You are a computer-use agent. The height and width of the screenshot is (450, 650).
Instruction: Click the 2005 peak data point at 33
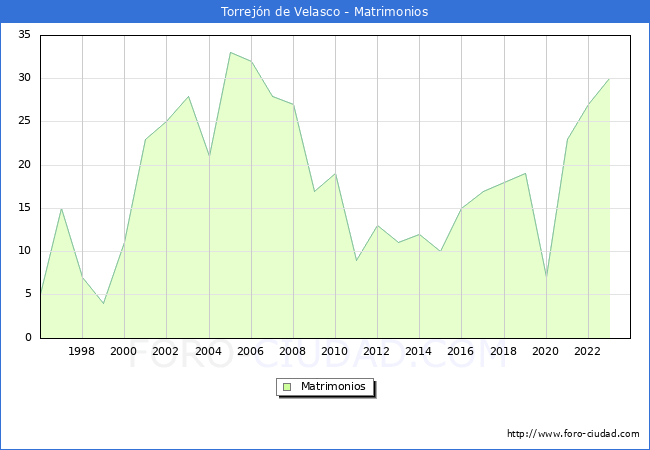pos(230,53)
